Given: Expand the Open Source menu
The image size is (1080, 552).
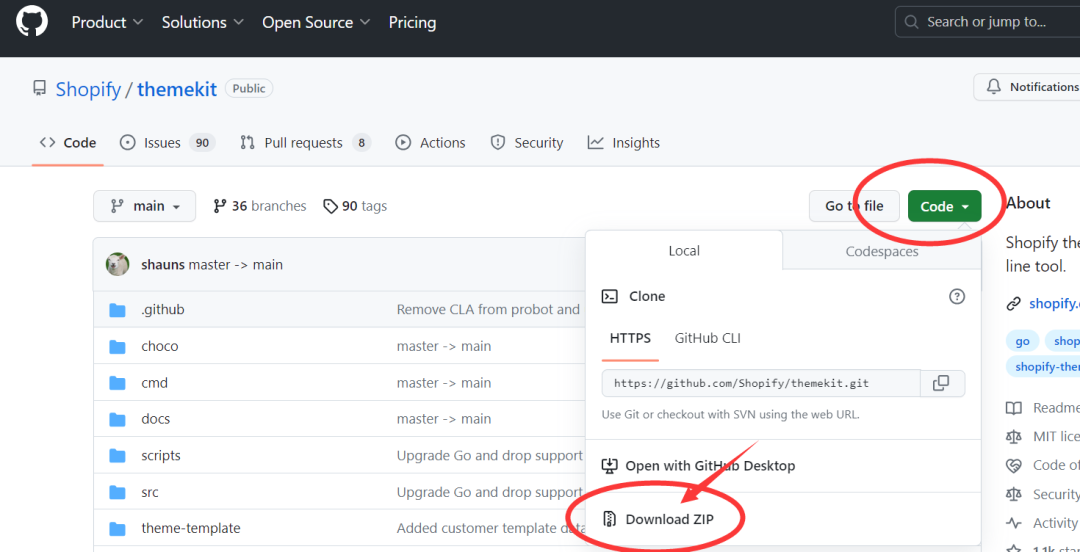Looking at the screenshot, I should pos(316,22).
